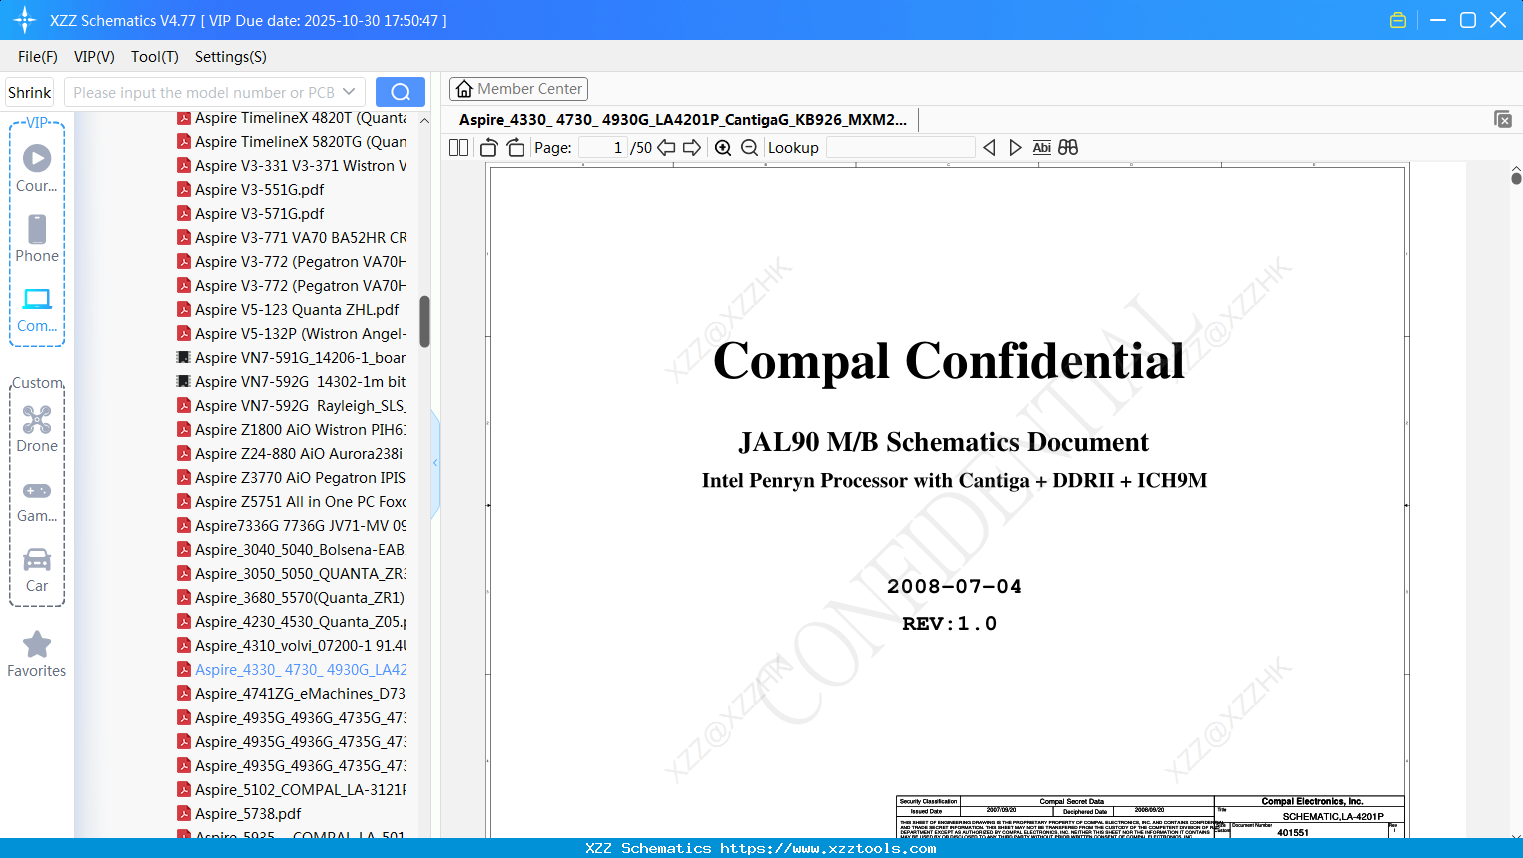Screen dimensions: 1523x858
Task: Open Aspire V3-331 V3-371 Wistron file
Action: [292, 166]
